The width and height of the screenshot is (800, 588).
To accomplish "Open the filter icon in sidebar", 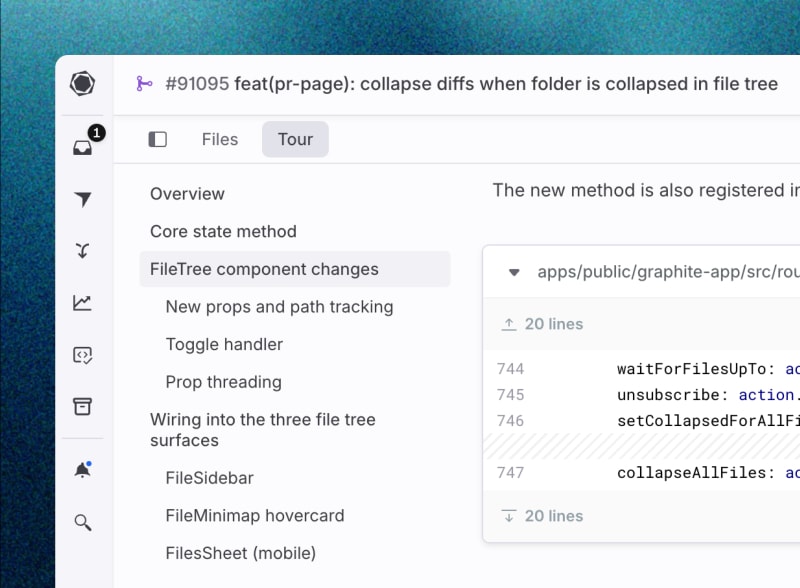I will pyautogui.click(x=83, y=200).
